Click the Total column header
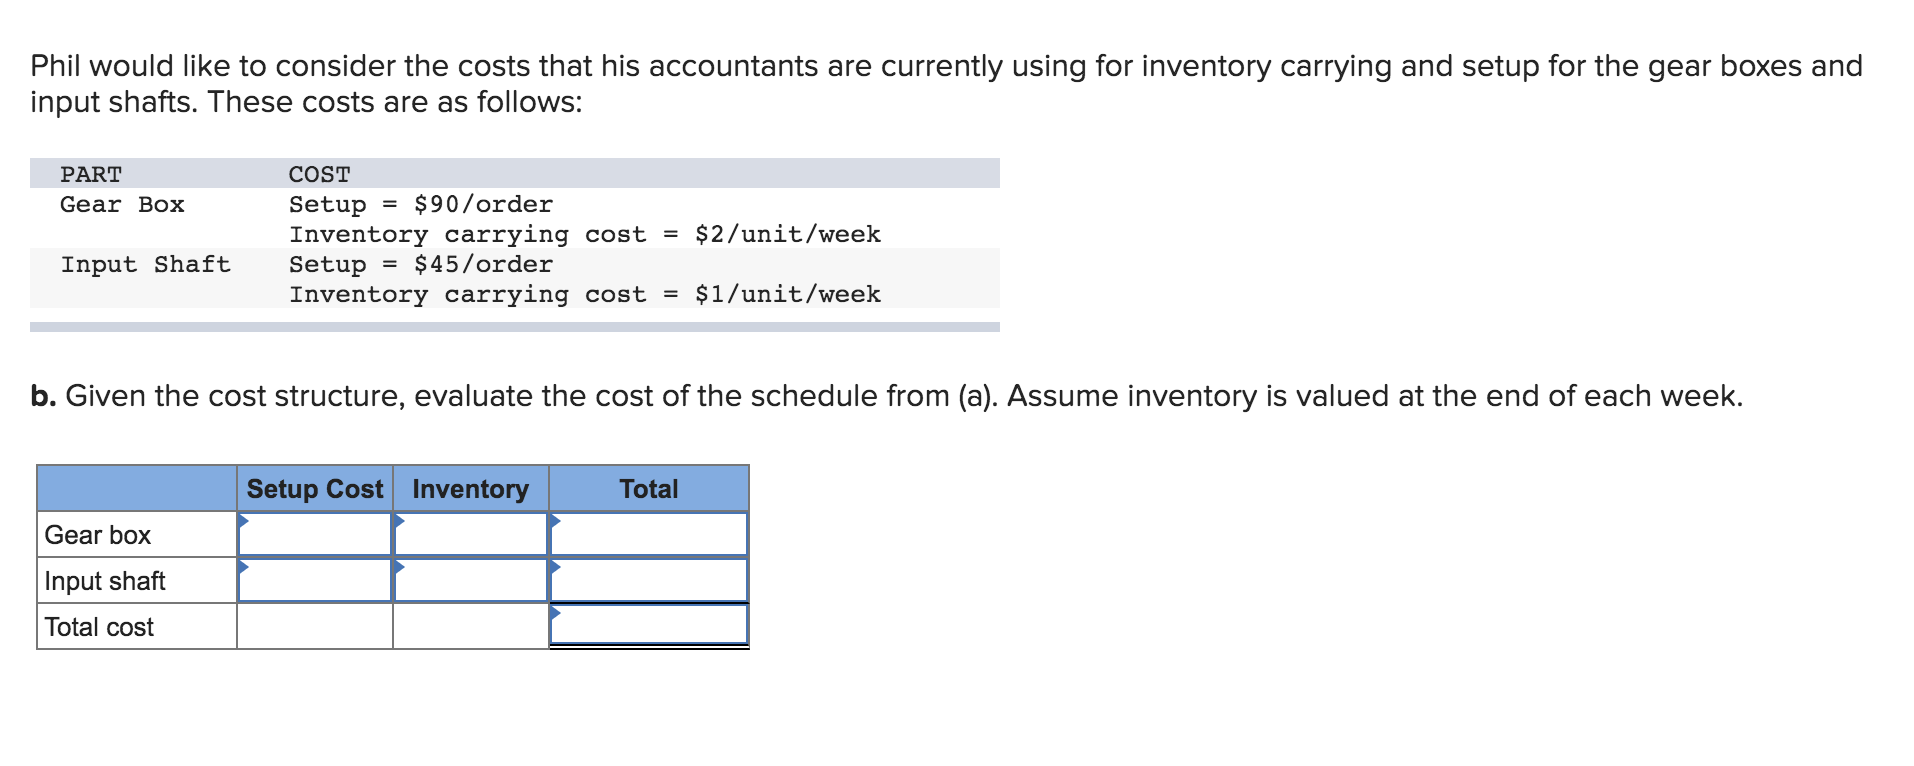 [x=649, y=489]
